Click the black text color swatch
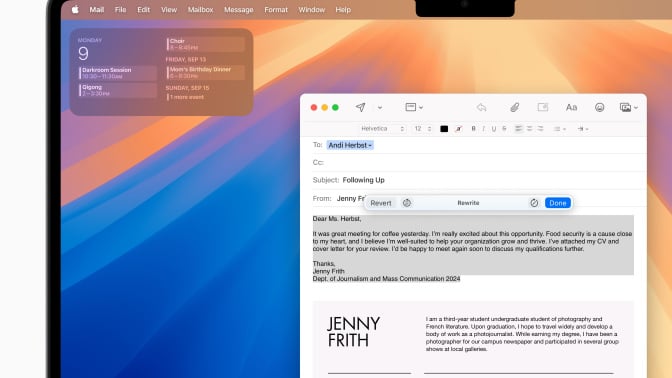Image resolution: width=672 pixels, height=378 pixels. pos(444,129)
